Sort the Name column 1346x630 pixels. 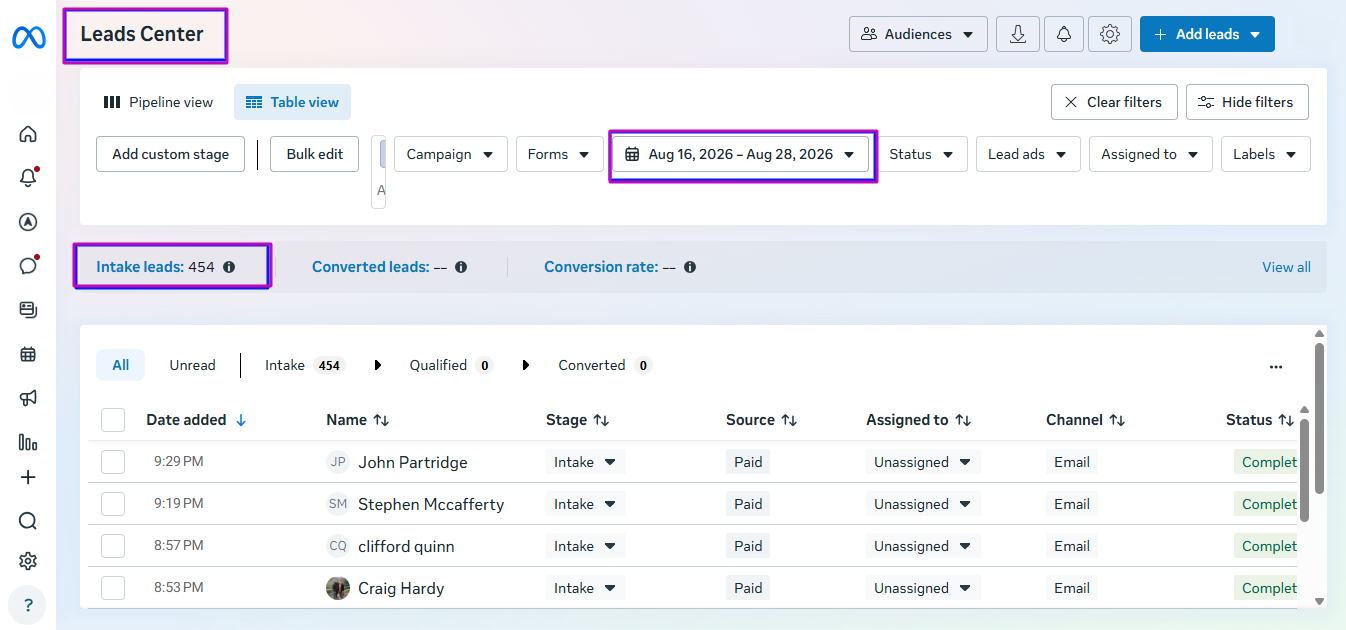[381, 420]
